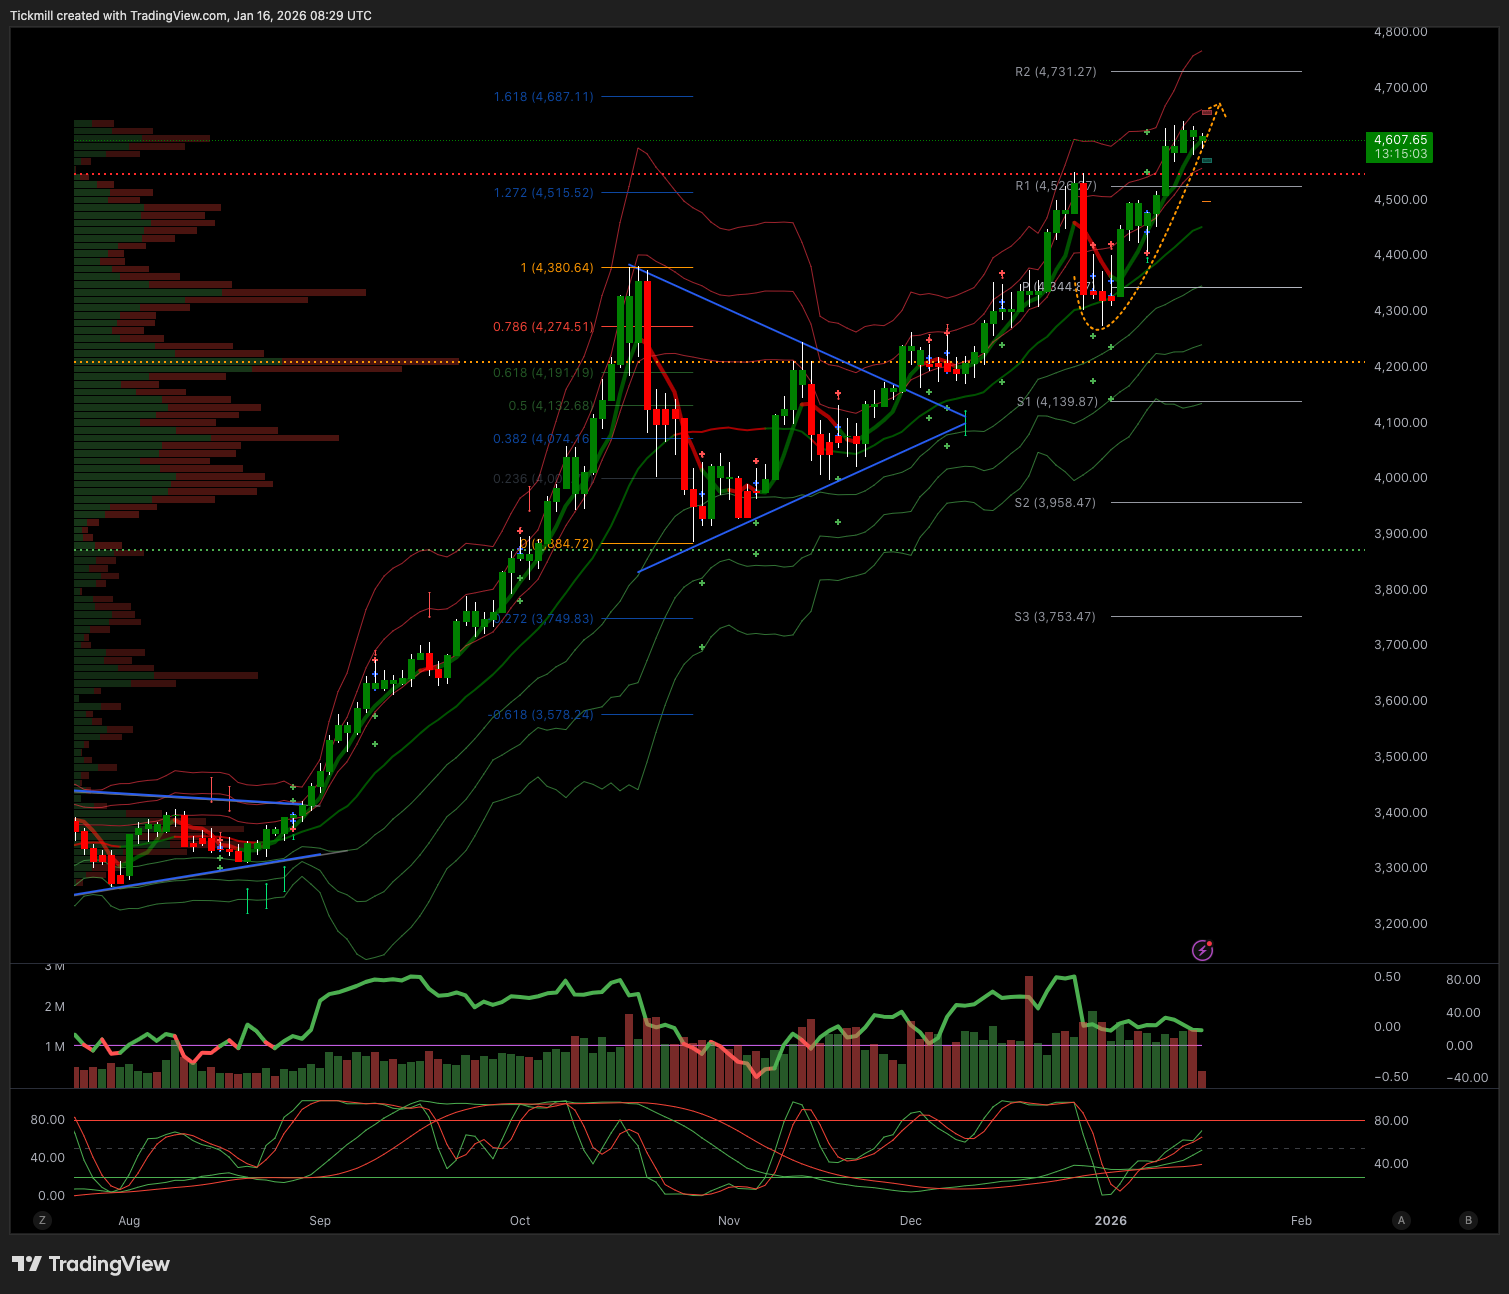Click the Z button on the time axis

[42, 1220]
